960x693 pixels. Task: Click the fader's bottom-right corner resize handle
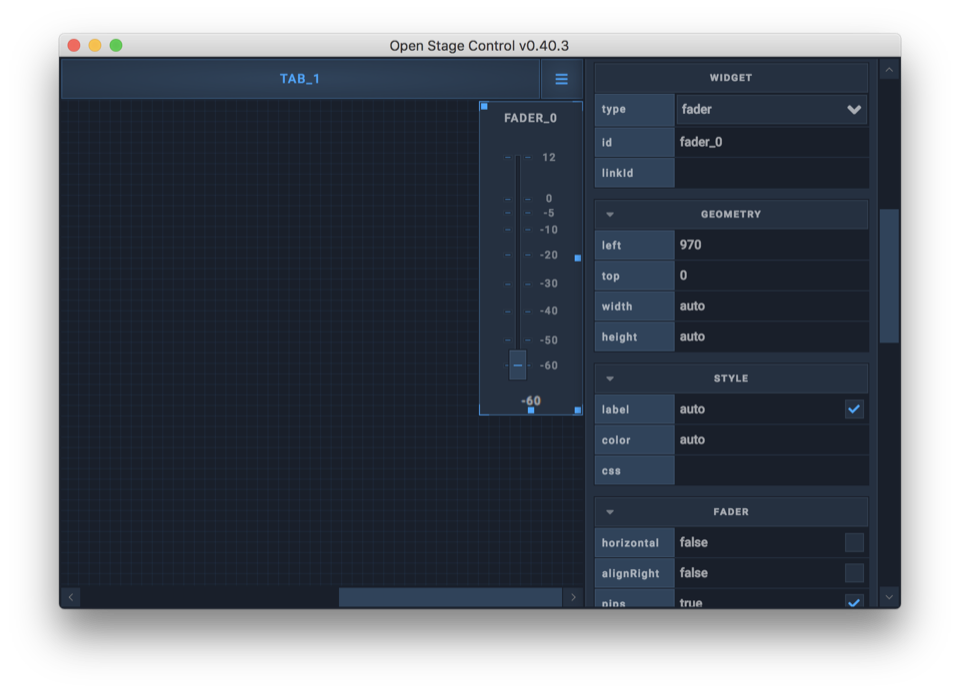pos(578,410)
